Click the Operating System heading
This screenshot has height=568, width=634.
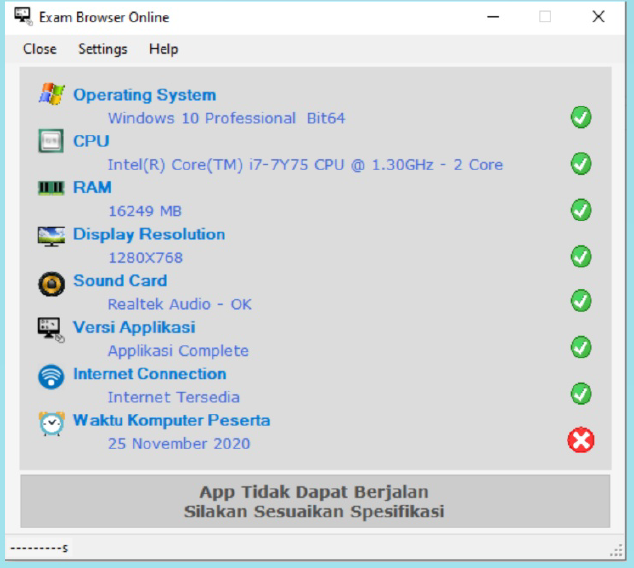click(144, 95)
